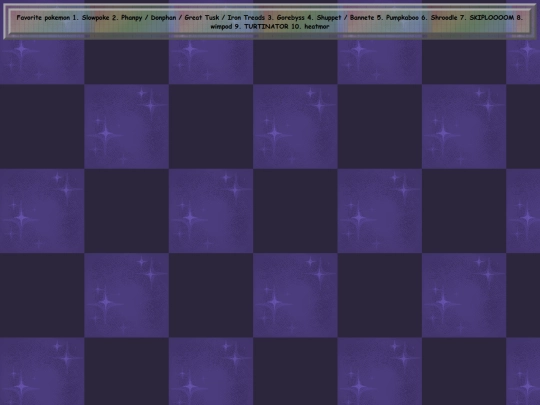Click "wimpod" on the second line
This screenshot has width=540, height=405.
pos(221,27)
